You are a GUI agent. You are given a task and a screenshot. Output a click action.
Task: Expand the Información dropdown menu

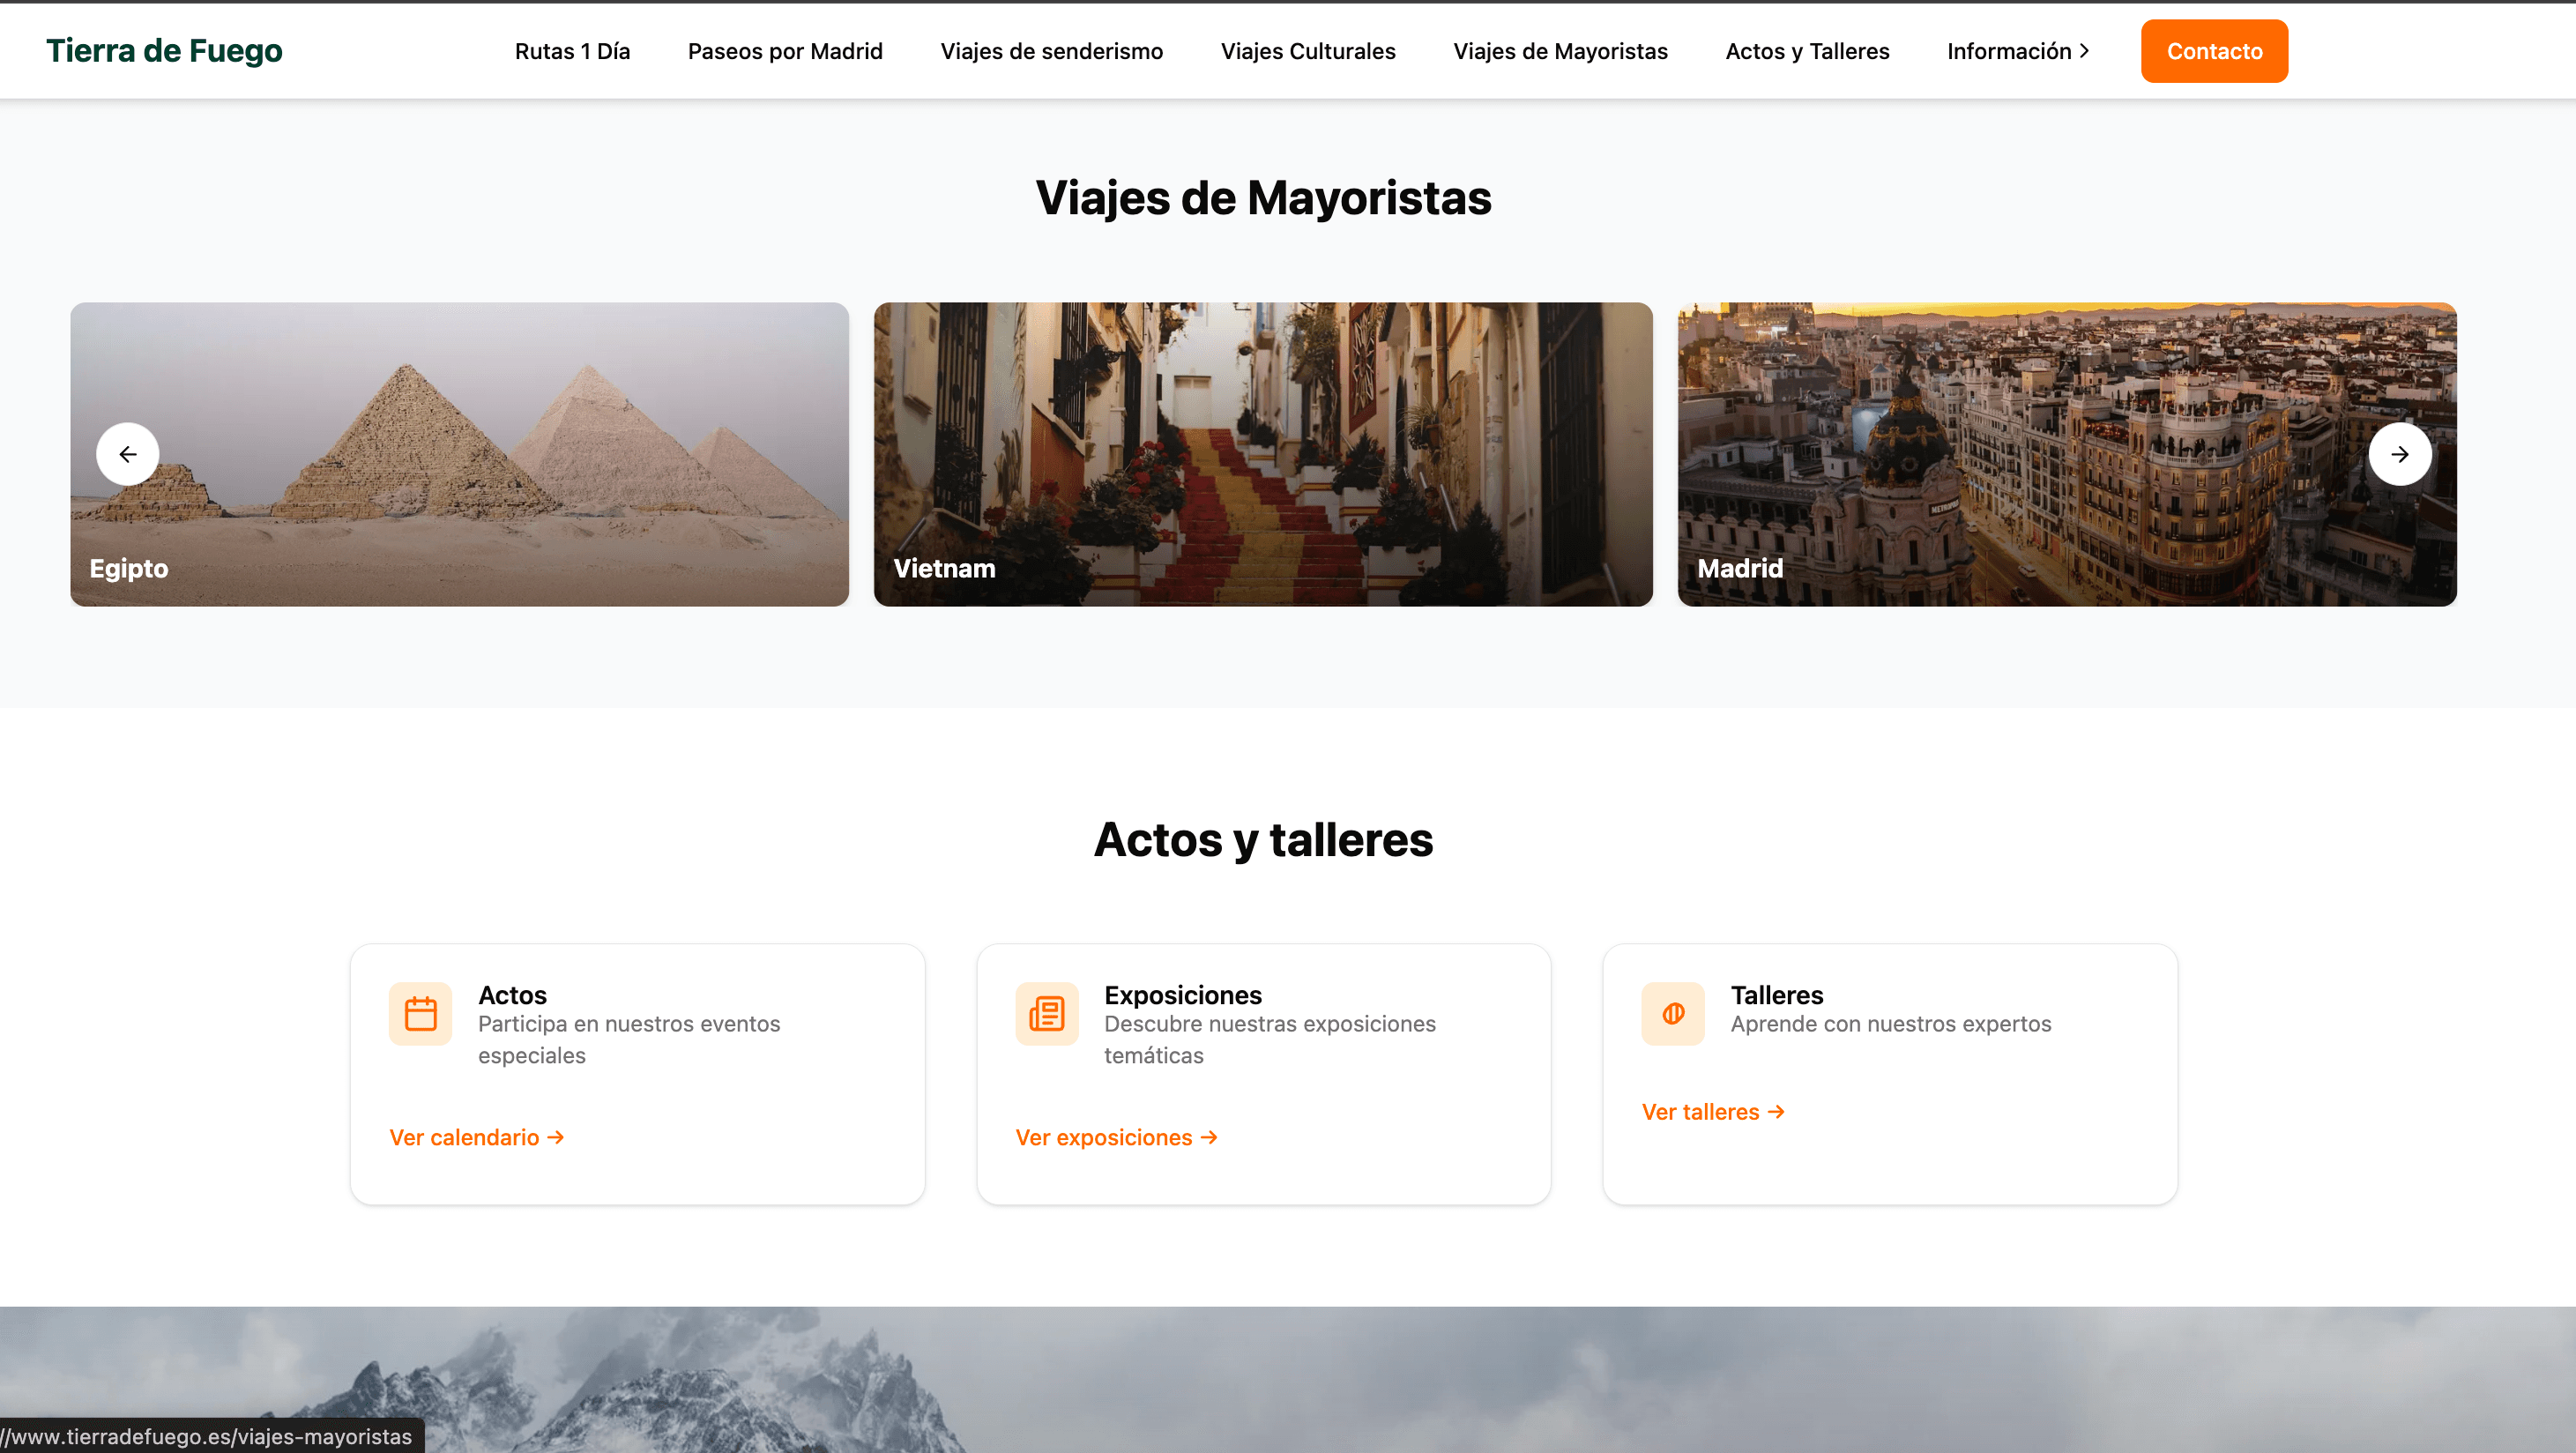click(2008, 51)
